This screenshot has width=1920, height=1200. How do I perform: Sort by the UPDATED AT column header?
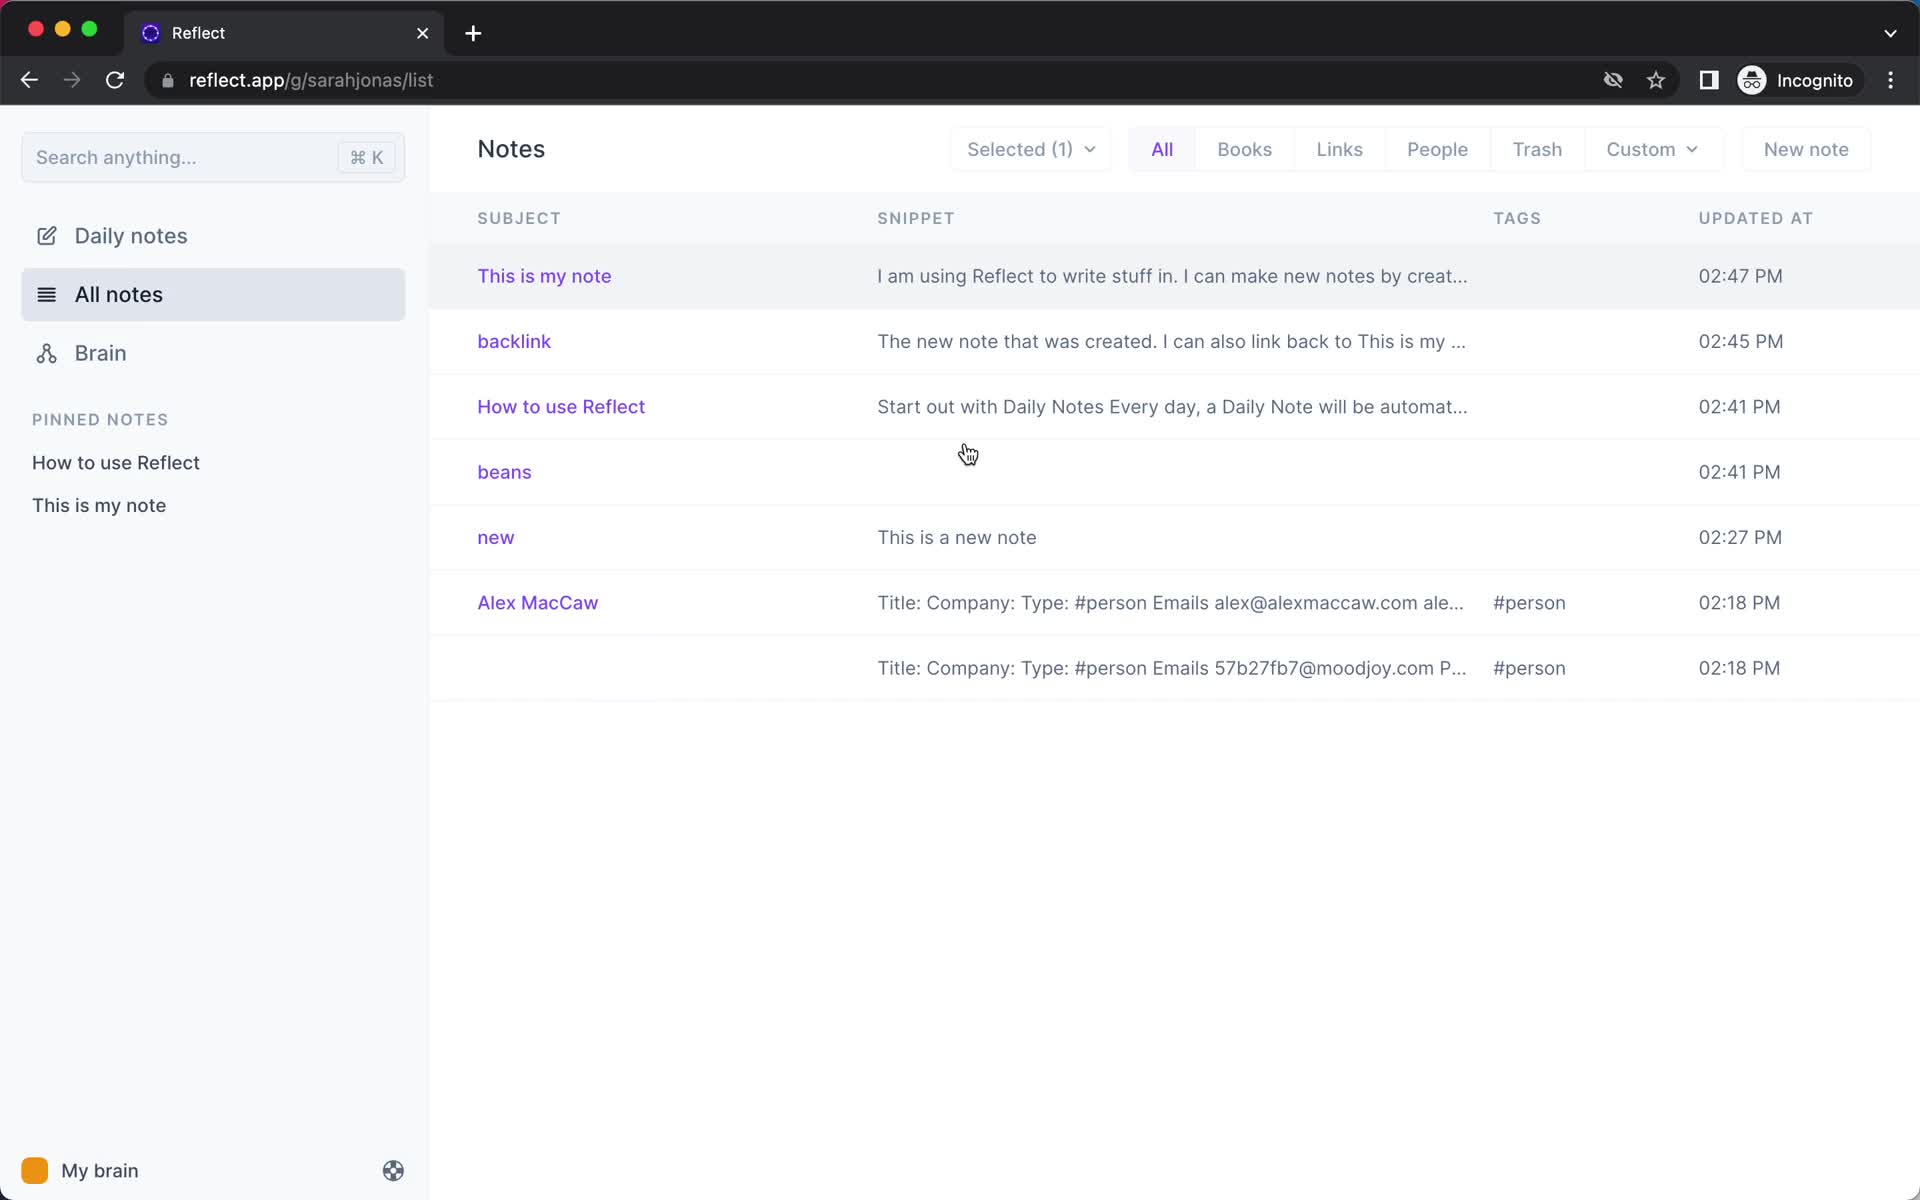(x=1755, y=218)
